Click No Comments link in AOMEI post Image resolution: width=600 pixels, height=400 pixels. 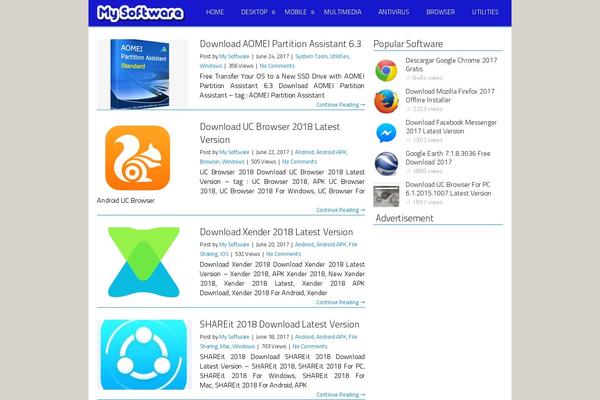[277, 66]
